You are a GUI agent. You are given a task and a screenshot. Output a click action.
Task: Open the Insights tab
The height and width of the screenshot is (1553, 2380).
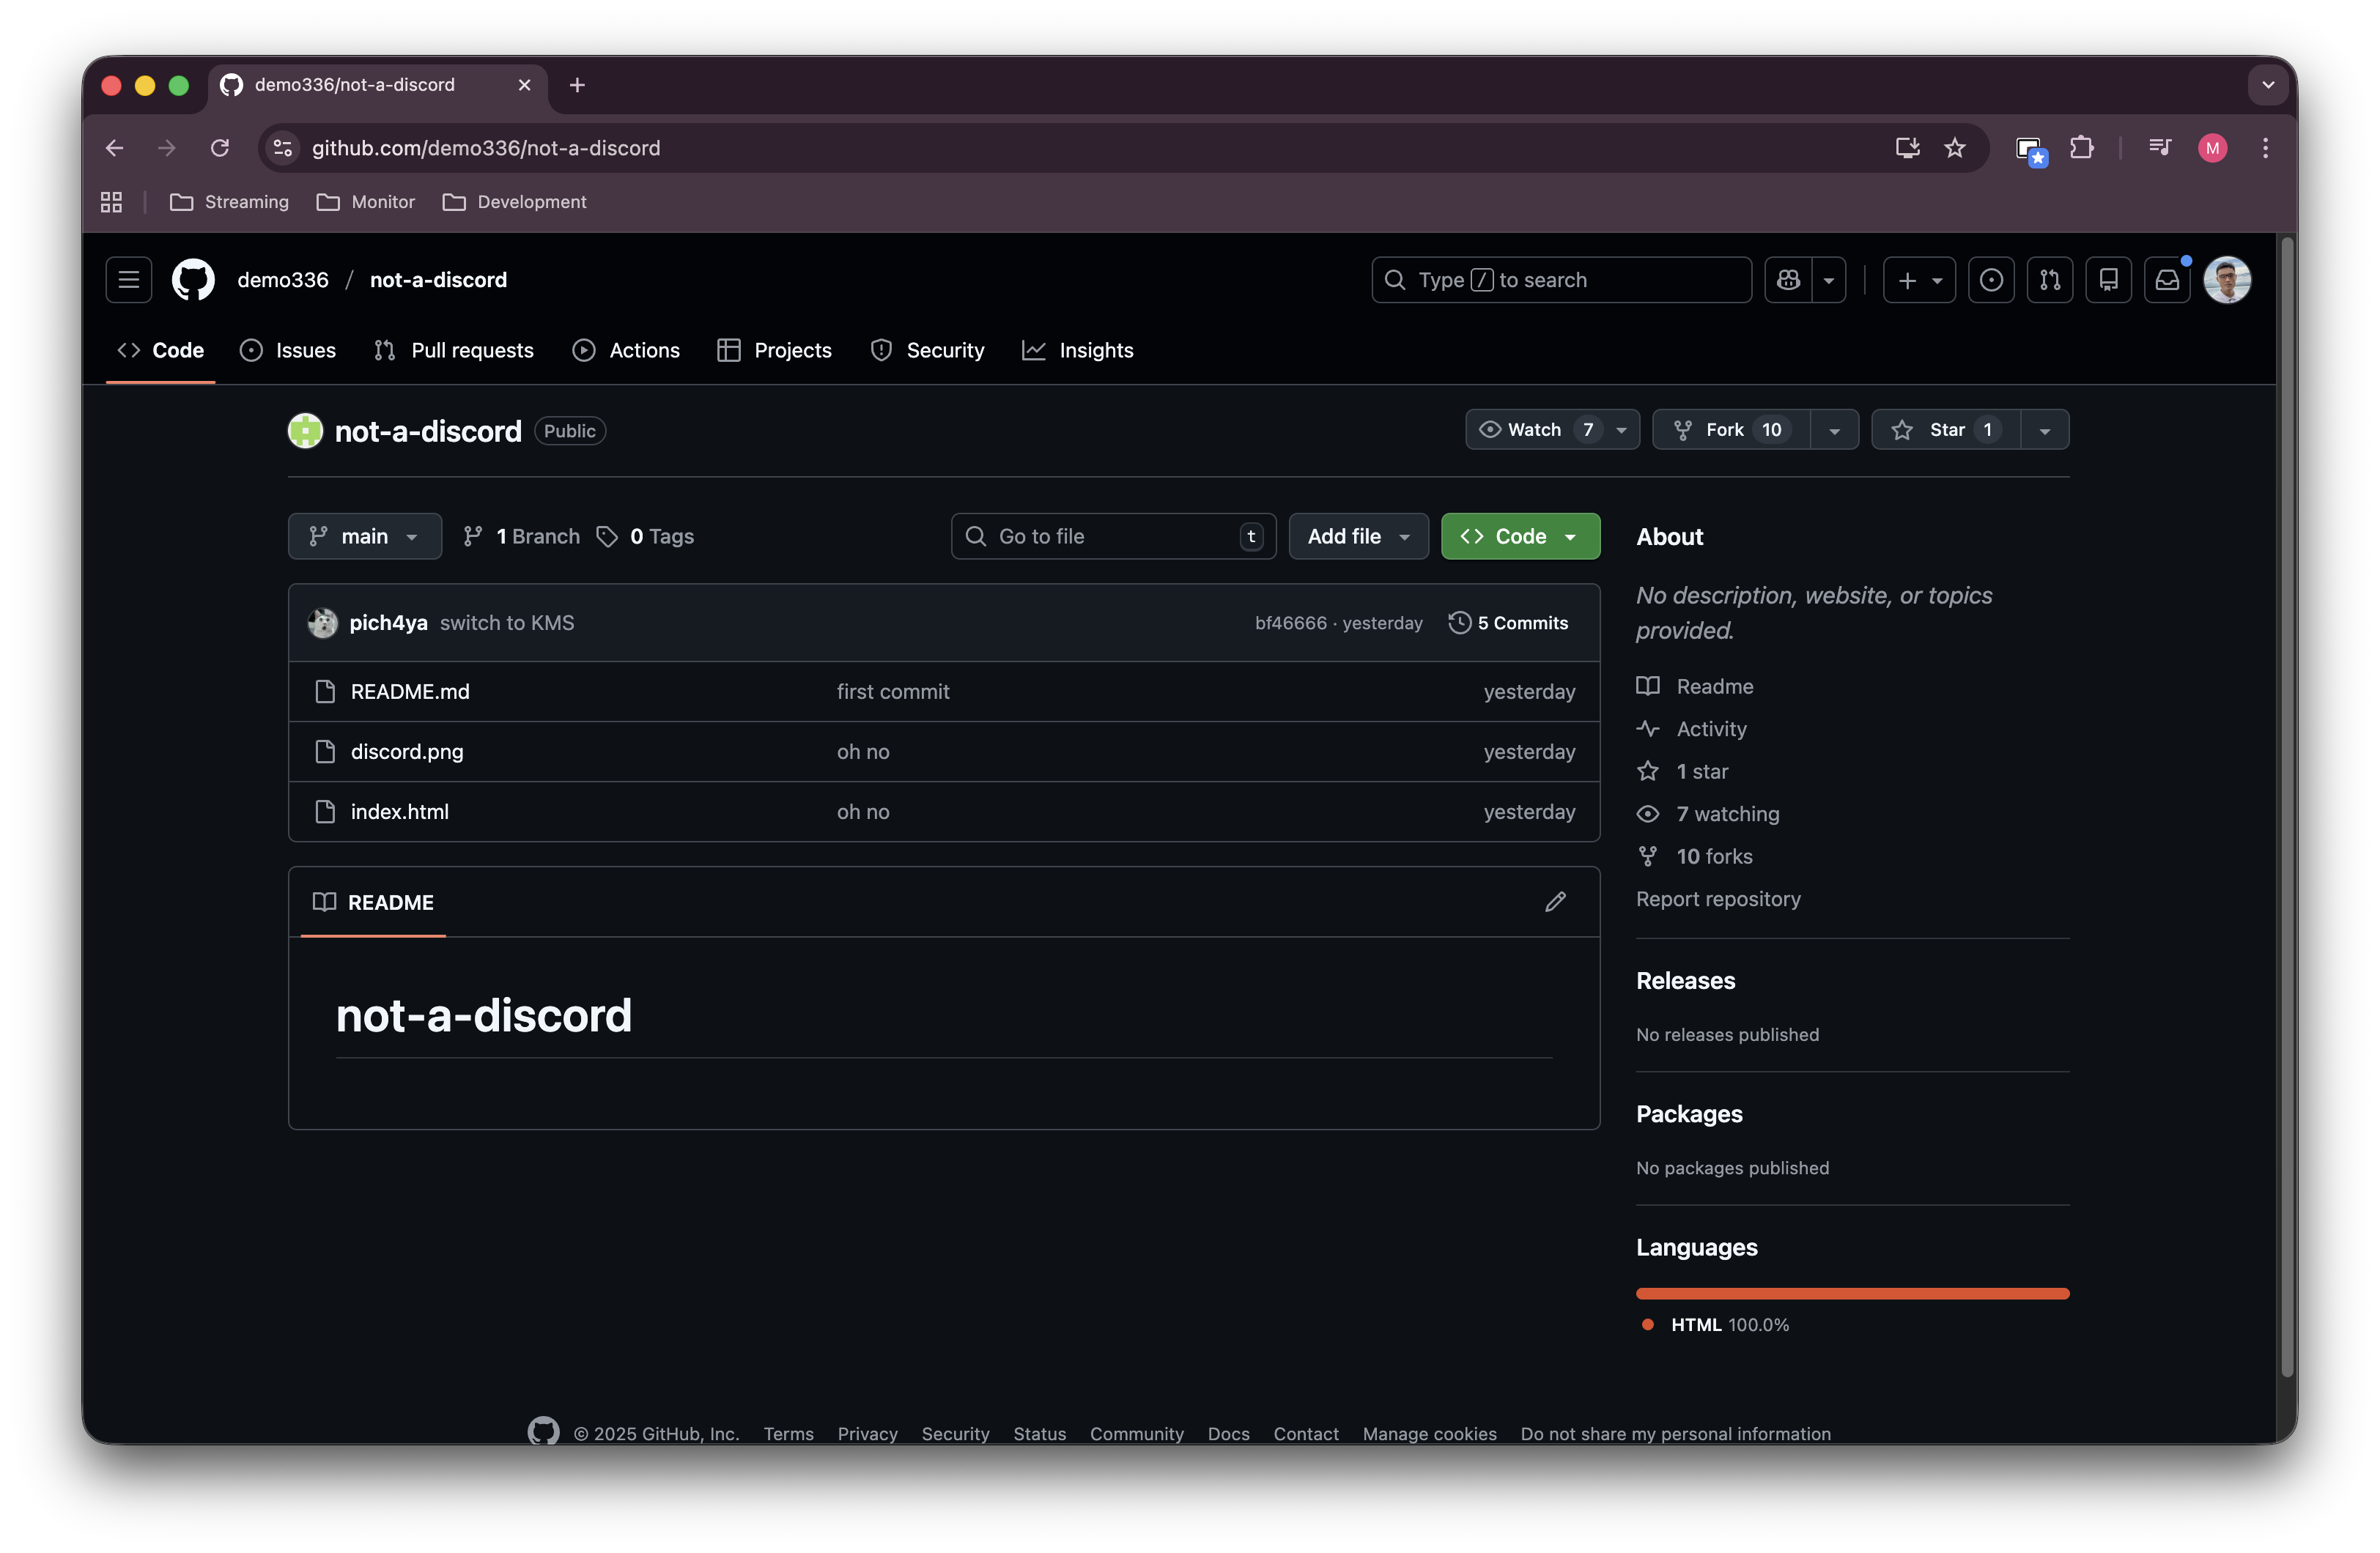coord(1078,351)
